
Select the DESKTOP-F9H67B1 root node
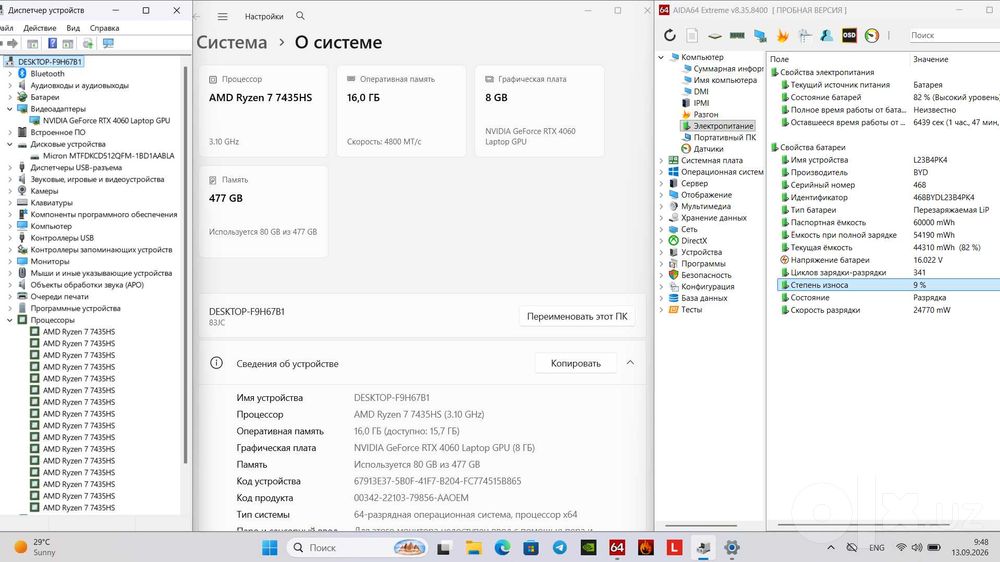pyautogui.click(x=50, y=62)
